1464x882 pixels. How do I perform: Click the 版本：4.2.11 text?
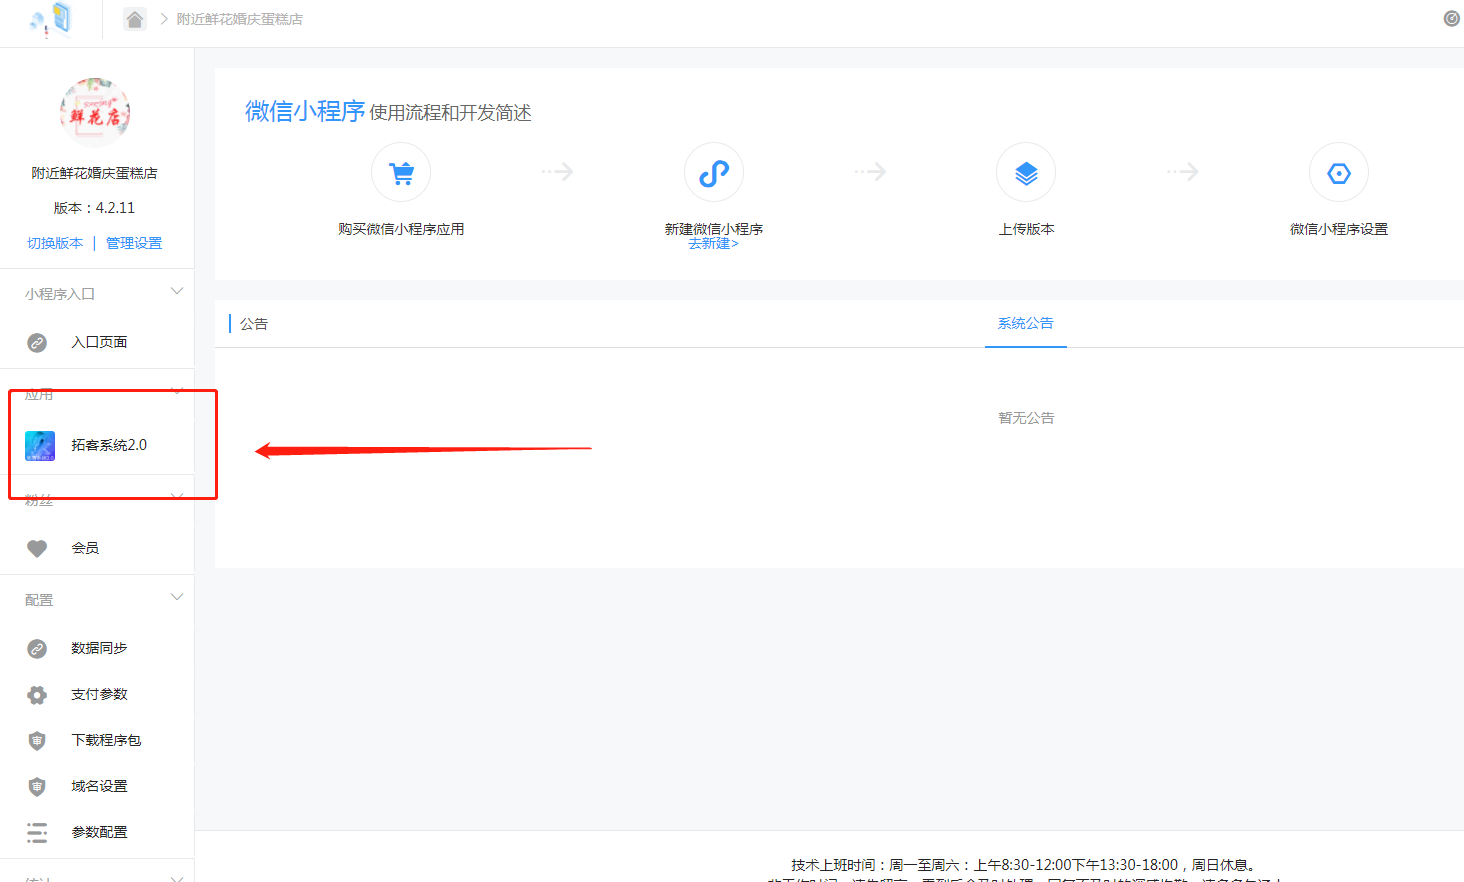point(94,208)
